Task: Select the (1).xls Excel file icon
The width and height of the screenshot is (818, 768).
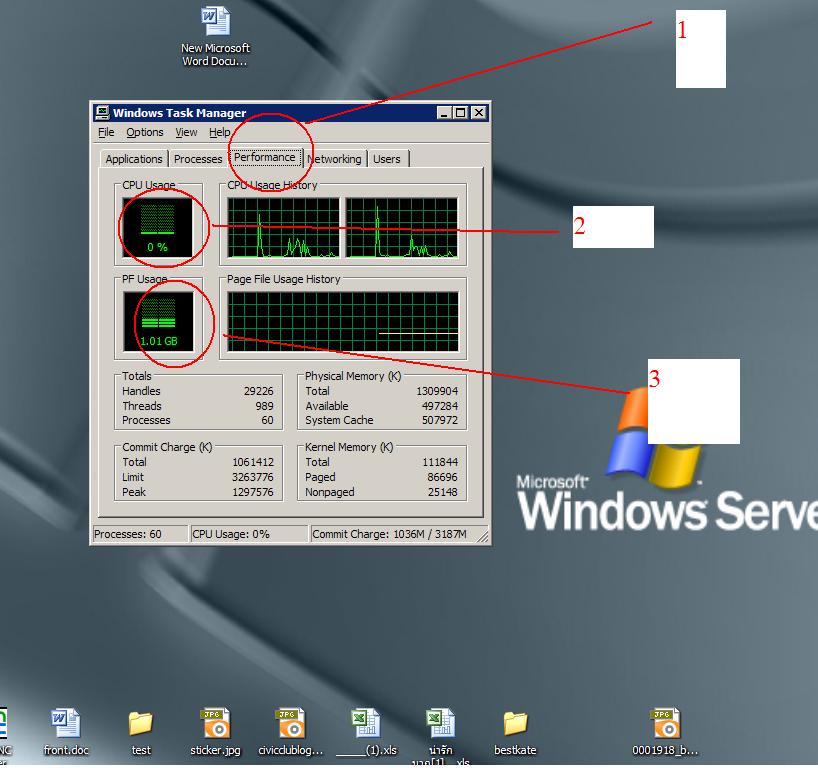Action: coord(365,724)
